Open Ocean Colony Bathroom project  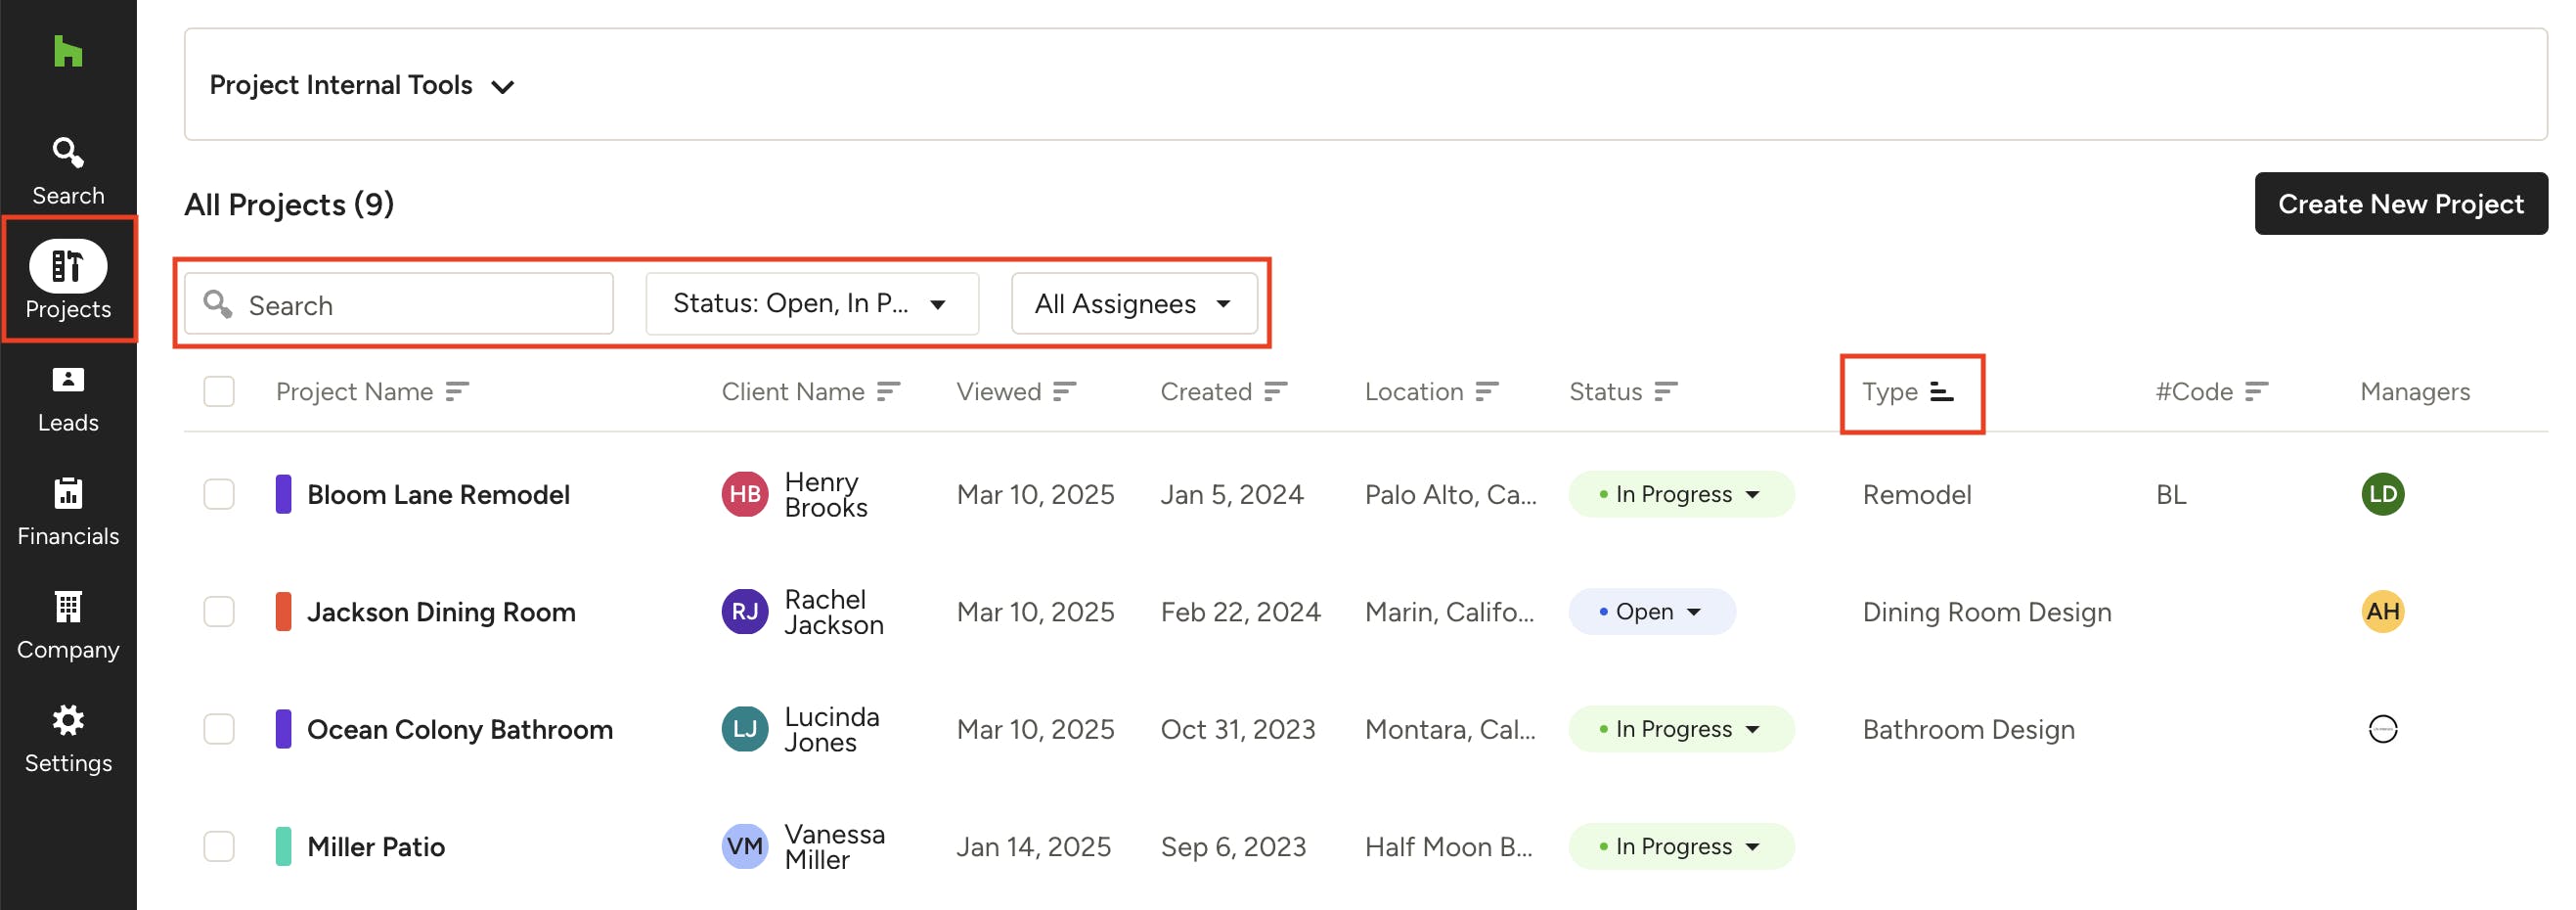coord(460,729)
